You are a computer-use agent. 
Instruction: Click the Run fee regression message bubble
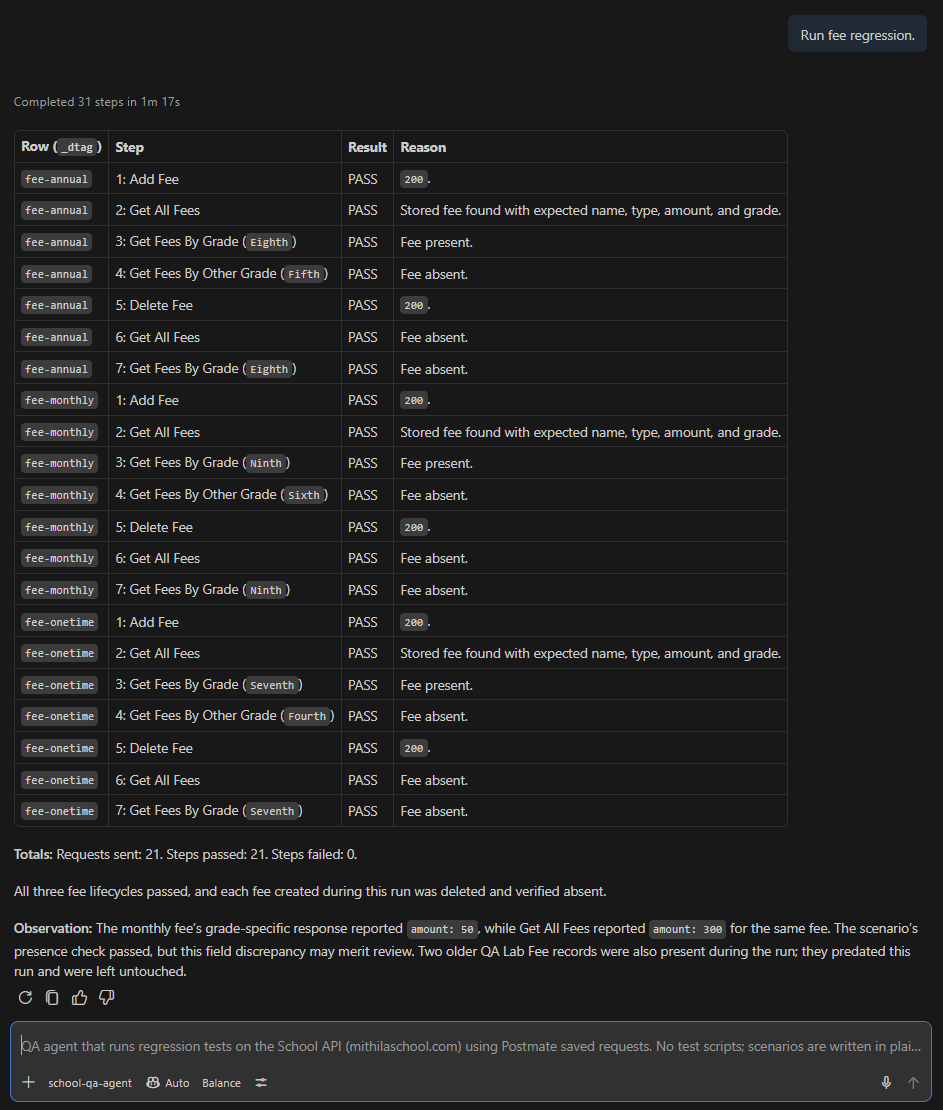click(x=857, y=35)
